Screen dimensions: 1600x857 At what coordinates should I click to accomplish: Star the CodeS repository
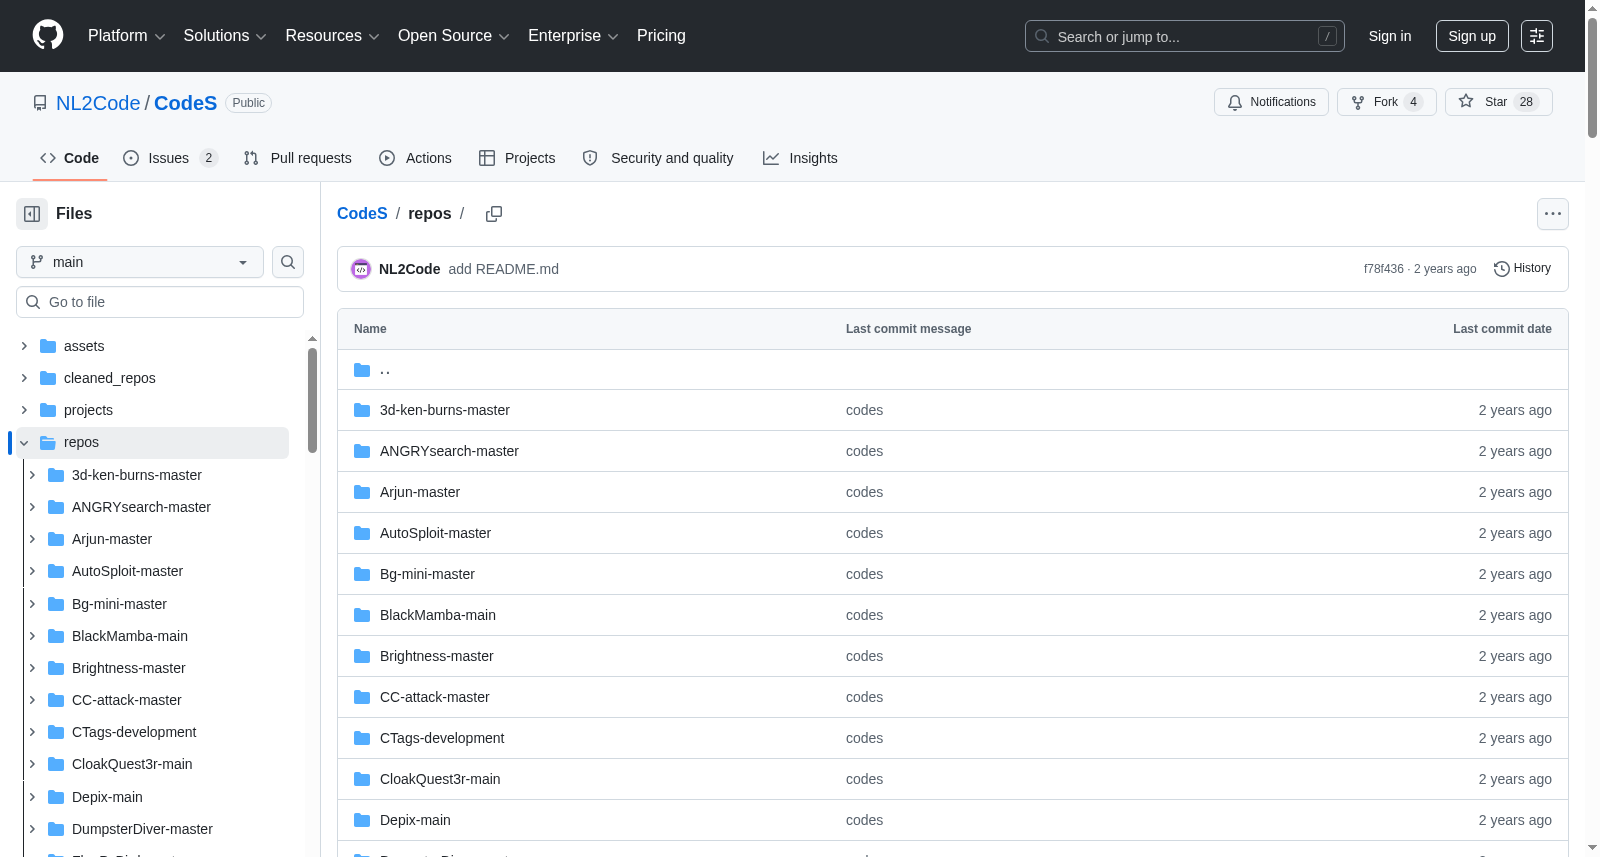click(x=1498, y=102)
